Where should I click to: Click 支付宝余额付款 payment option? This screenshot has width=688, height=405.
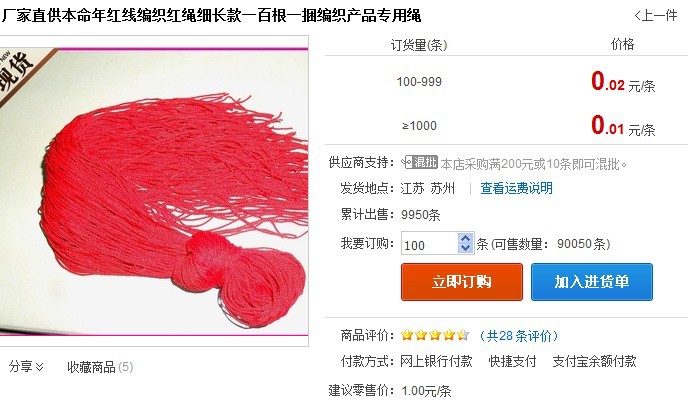coord(594,362)
